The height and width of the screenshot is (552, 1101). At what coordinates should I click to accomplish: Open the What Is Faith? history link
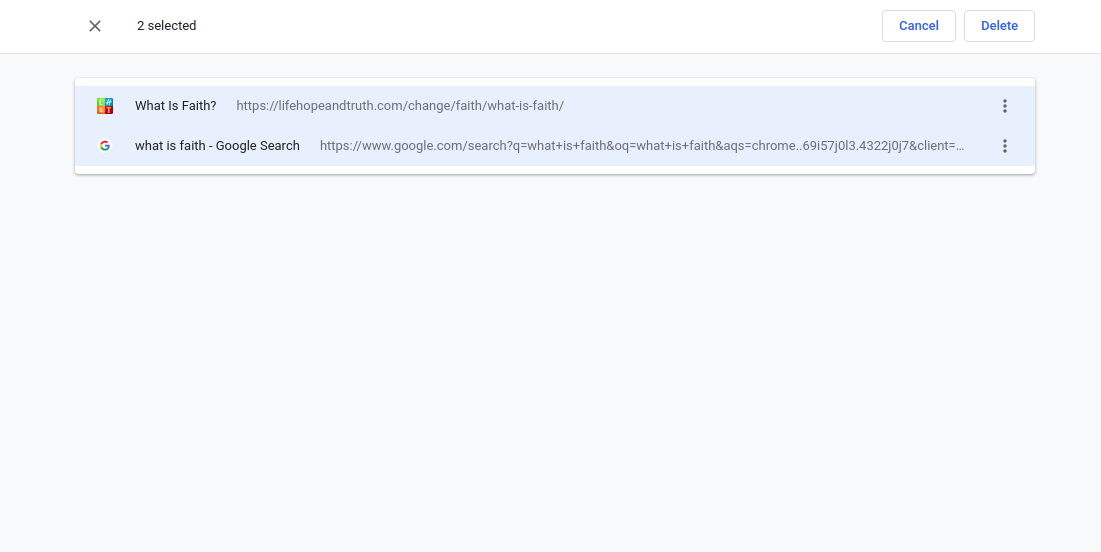(176, 106)
